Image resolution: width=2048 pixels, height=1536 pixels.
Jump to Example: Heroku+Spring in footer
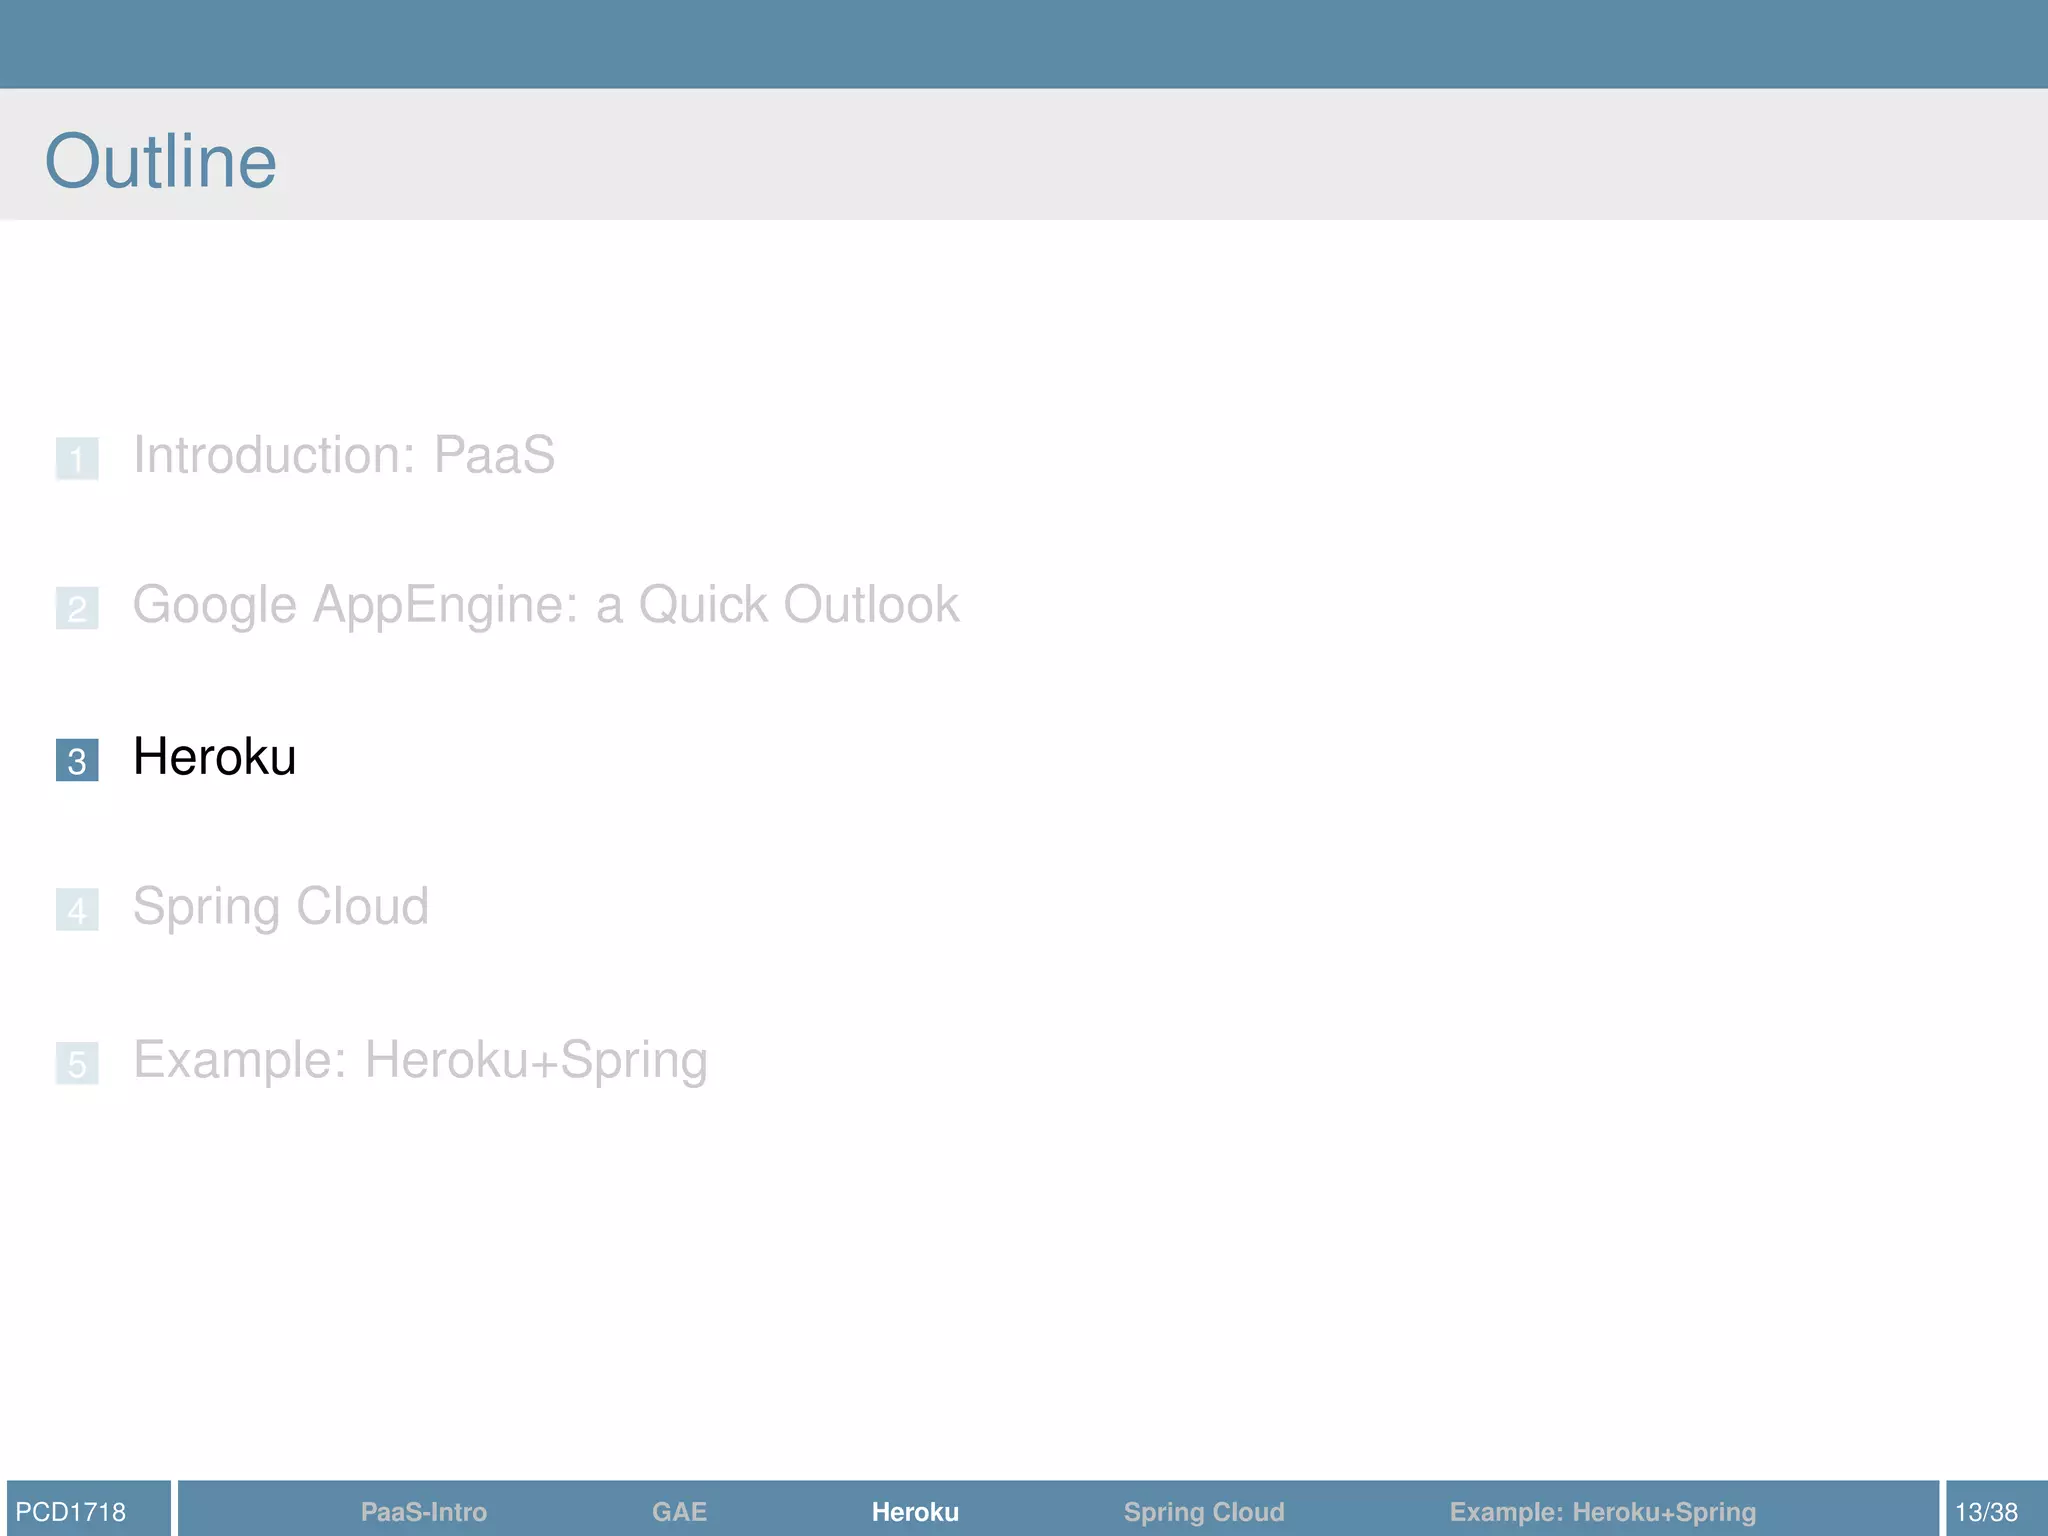[x=1603, y=1512]
